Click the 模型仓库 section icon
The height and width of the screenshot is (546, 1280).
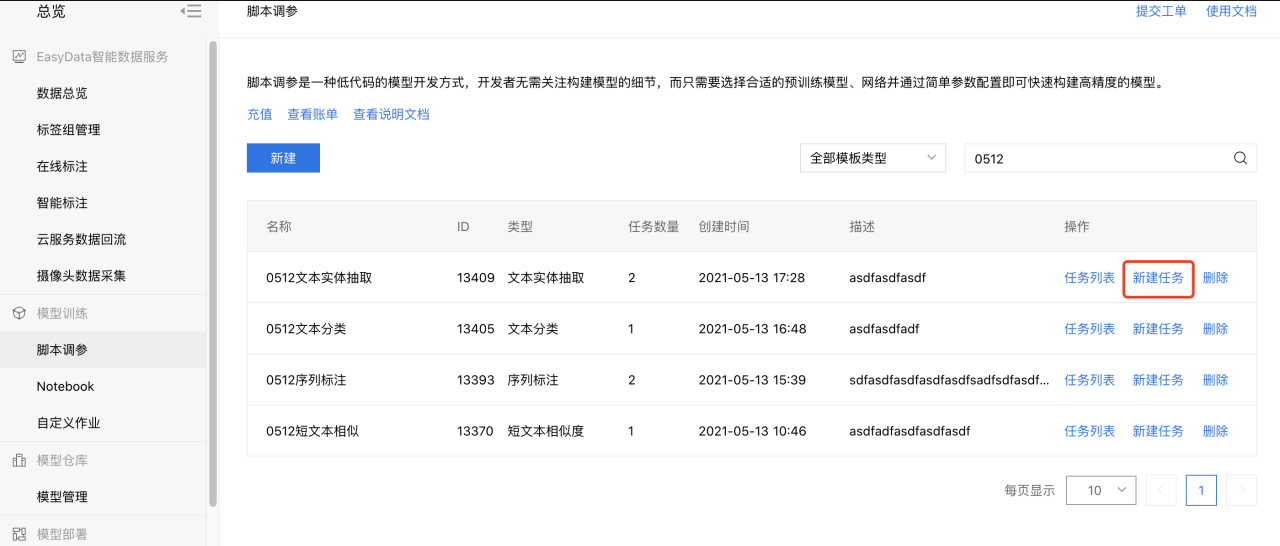coord(19,460)
